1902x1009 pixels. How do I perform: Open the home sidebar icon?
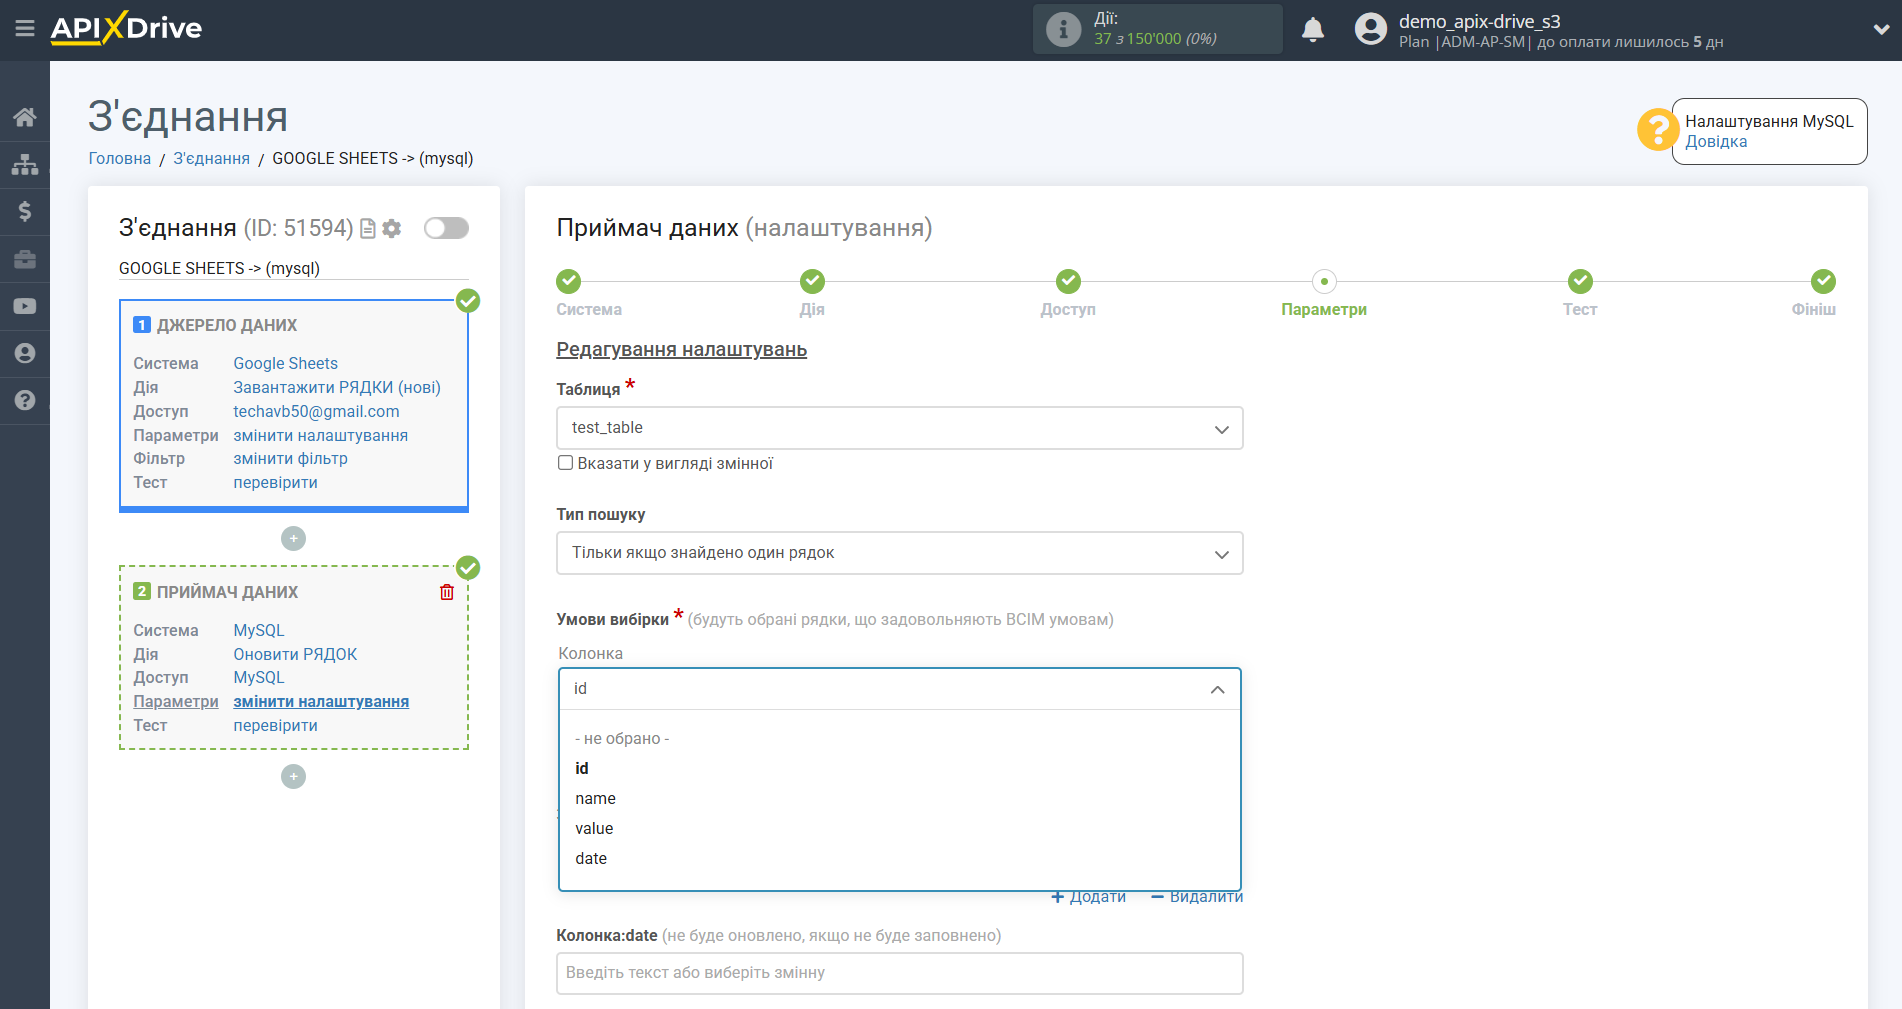pos(25,117)
